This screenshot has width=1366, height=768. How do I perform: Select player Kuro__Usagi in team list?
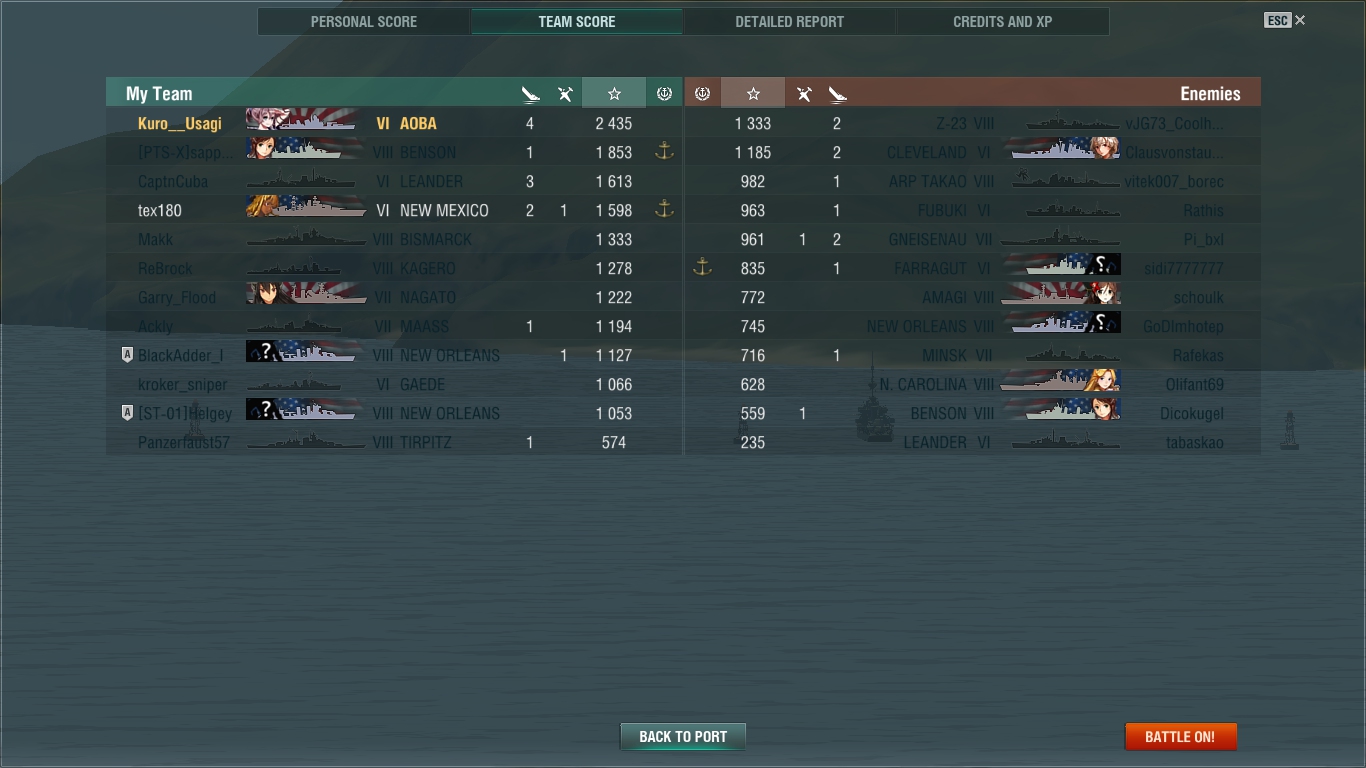180,124
